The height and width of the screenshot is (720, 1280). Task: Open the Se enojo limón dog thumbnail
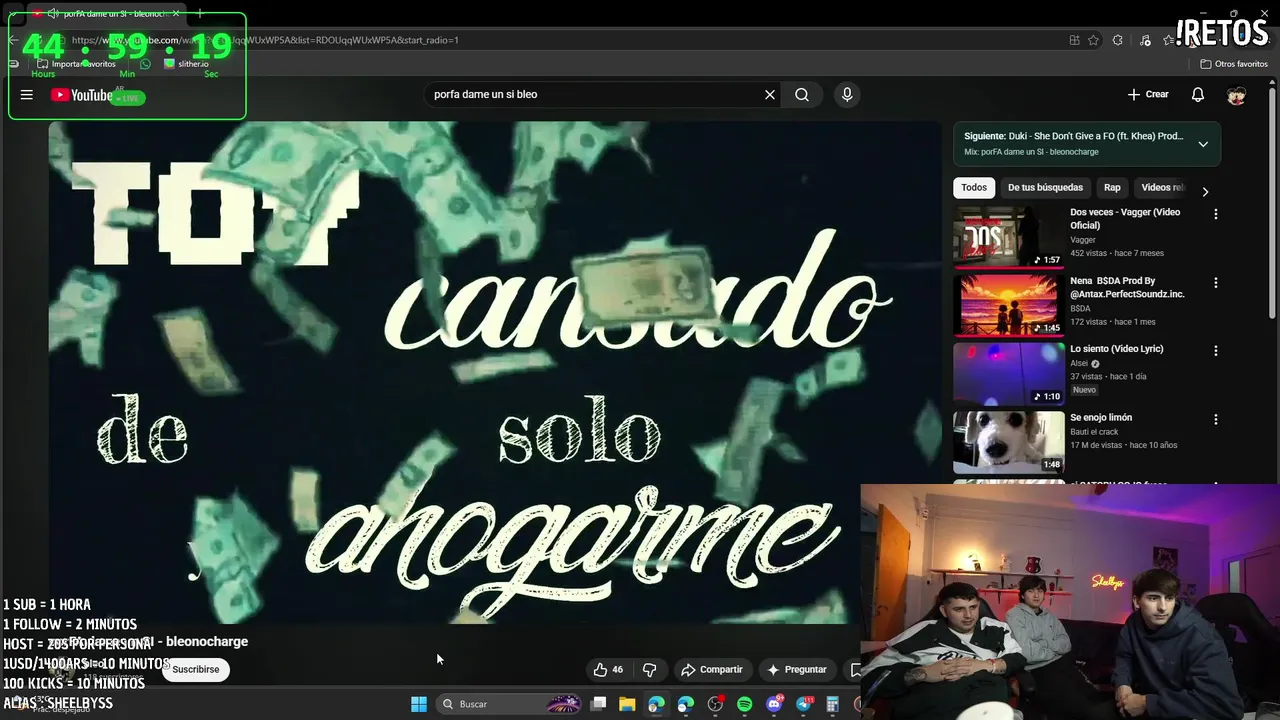point(1009,442)
